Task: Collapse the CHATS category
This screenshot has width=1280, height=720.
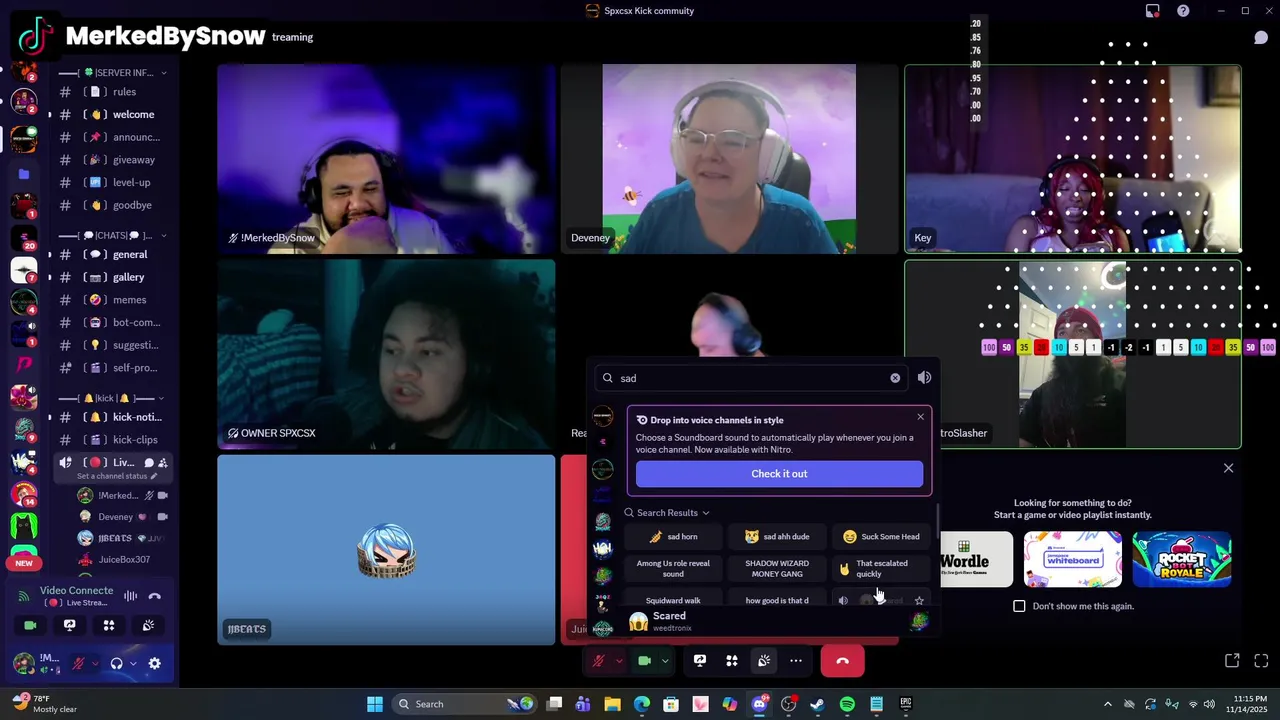Action: coord(112,236)
